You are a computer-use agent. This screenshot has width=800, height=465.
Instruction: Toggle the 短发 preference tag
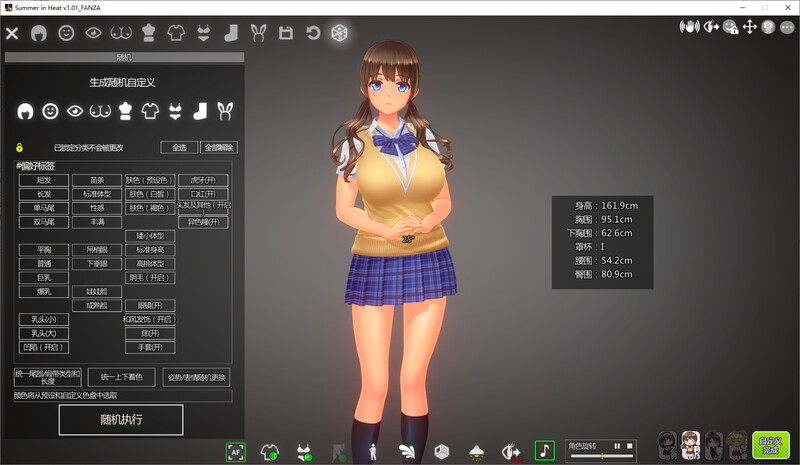click(x=44, y=180)
